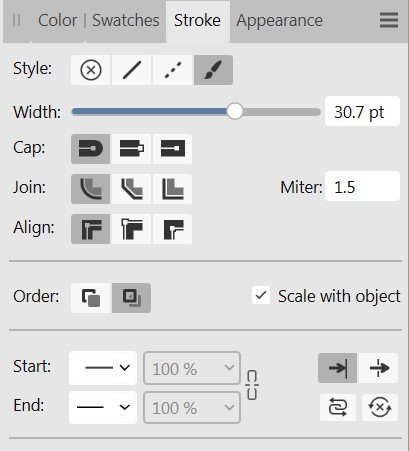Screen dimensions: 409x451
Task: Choose the solid line style icon
Action: pyautogui.click(x=132, y=70)
